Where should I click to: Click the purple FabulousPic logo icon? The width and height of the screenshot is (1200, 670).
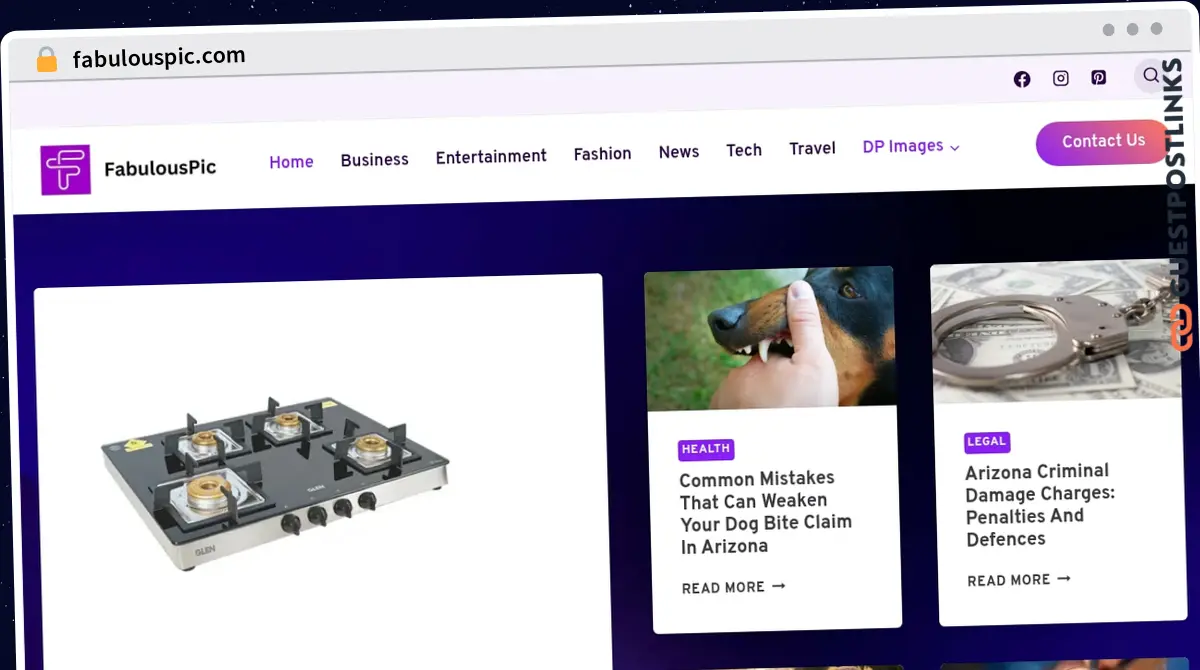(64, 169)
